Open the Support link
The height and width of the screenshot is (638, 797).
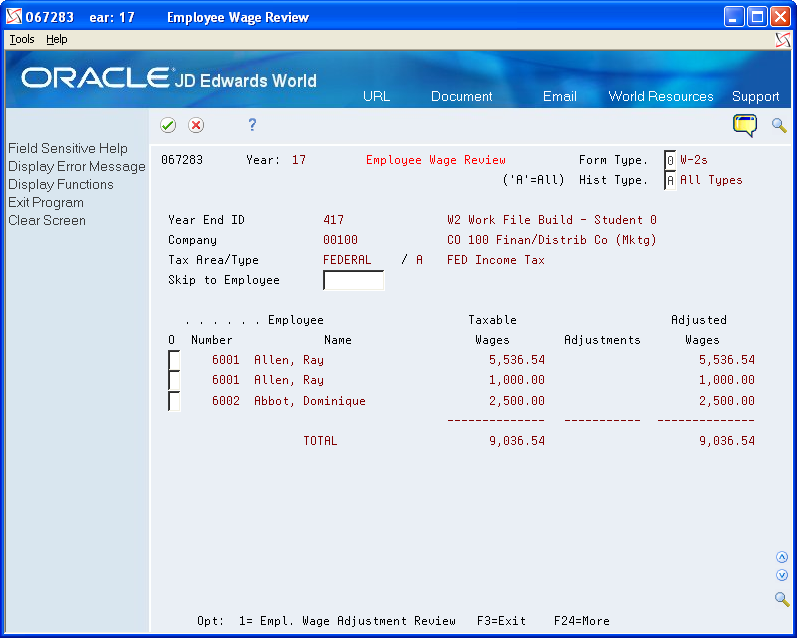(755, 96)
